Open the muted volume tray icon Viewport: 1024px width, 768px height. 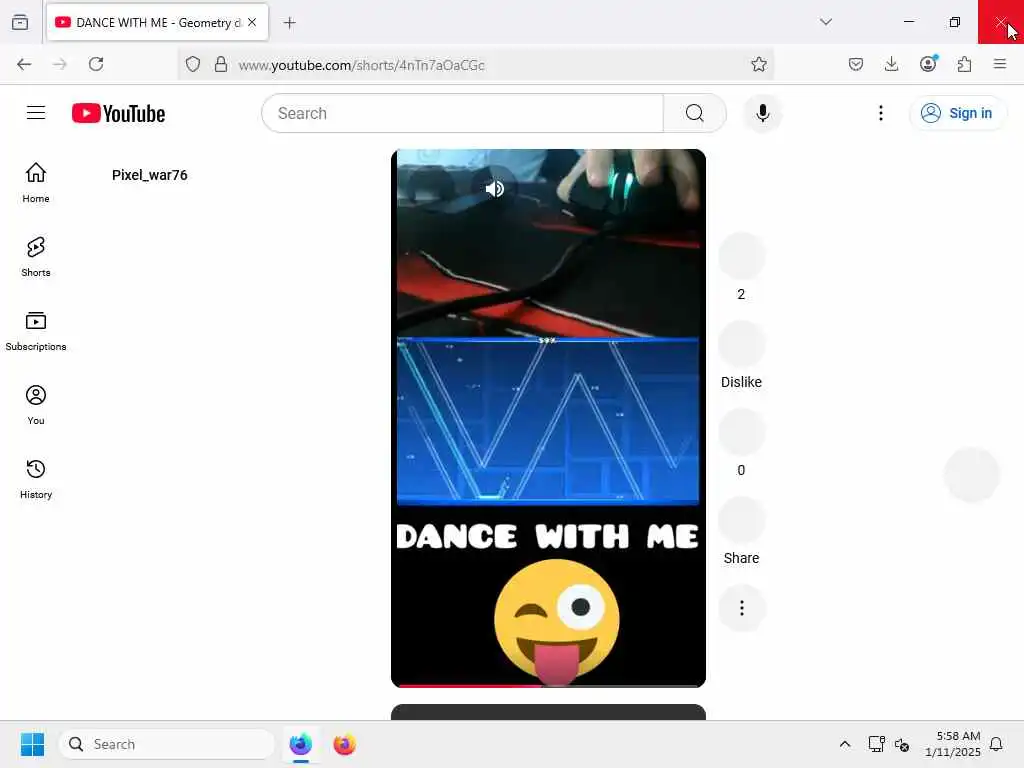pos(903,744)
